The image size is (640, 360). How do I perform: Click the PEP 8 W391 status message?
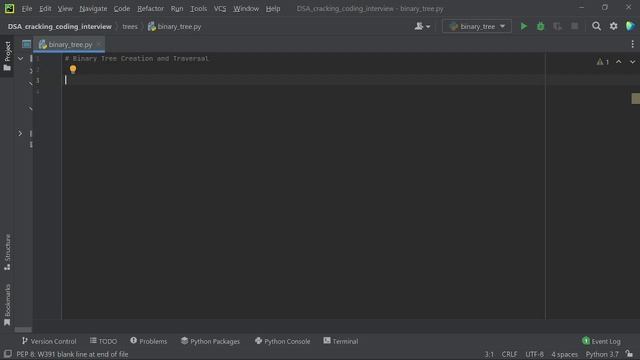point(72,354)
